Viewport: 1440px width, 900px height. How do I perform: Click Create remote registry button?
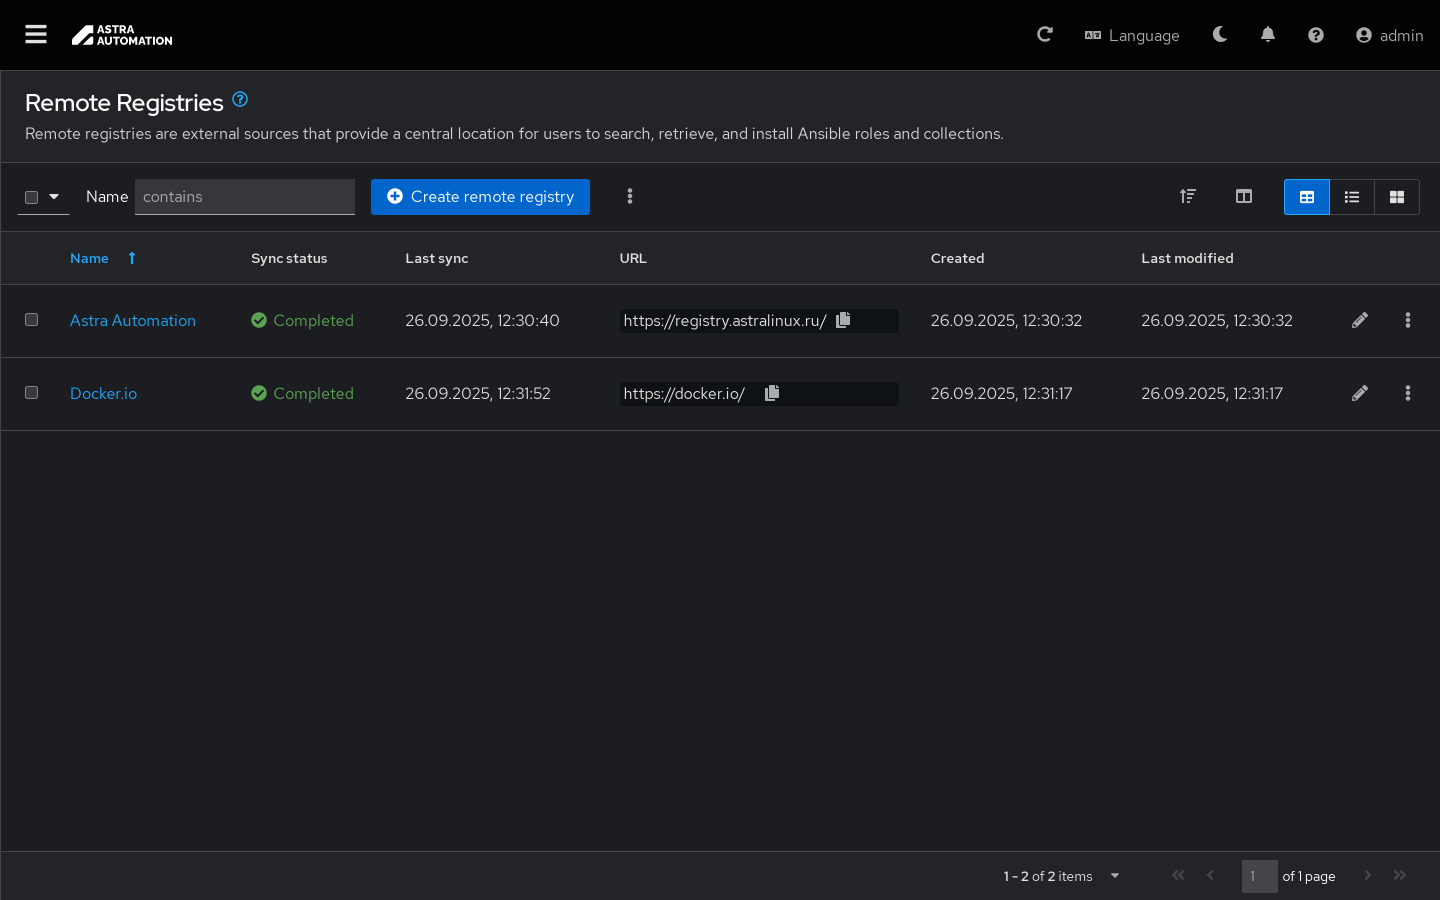(480, 197)
